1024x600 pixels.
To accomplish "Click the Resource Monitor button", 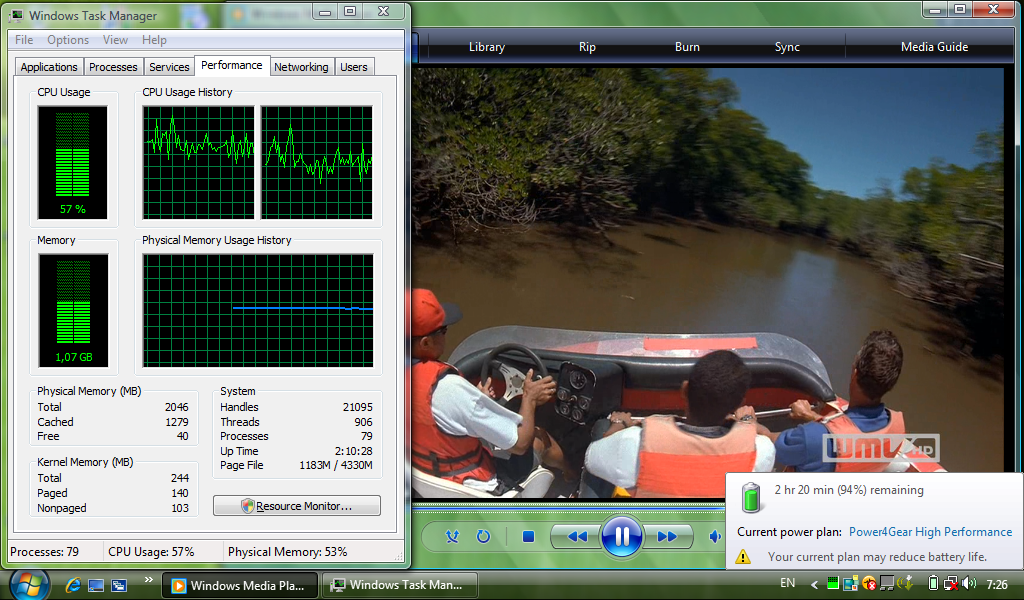I will click(296, 506).
